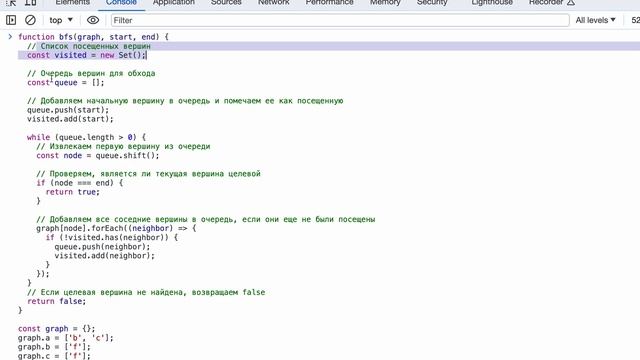Viewport: 640px width, 360px height.
Task: Click the line 'const node = queue.shift();'
Action: (98, 156)
